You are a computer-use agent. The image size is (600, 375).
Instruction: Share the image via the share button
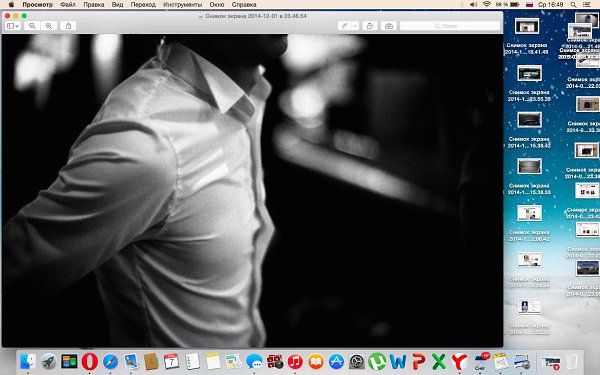[68, 26]
